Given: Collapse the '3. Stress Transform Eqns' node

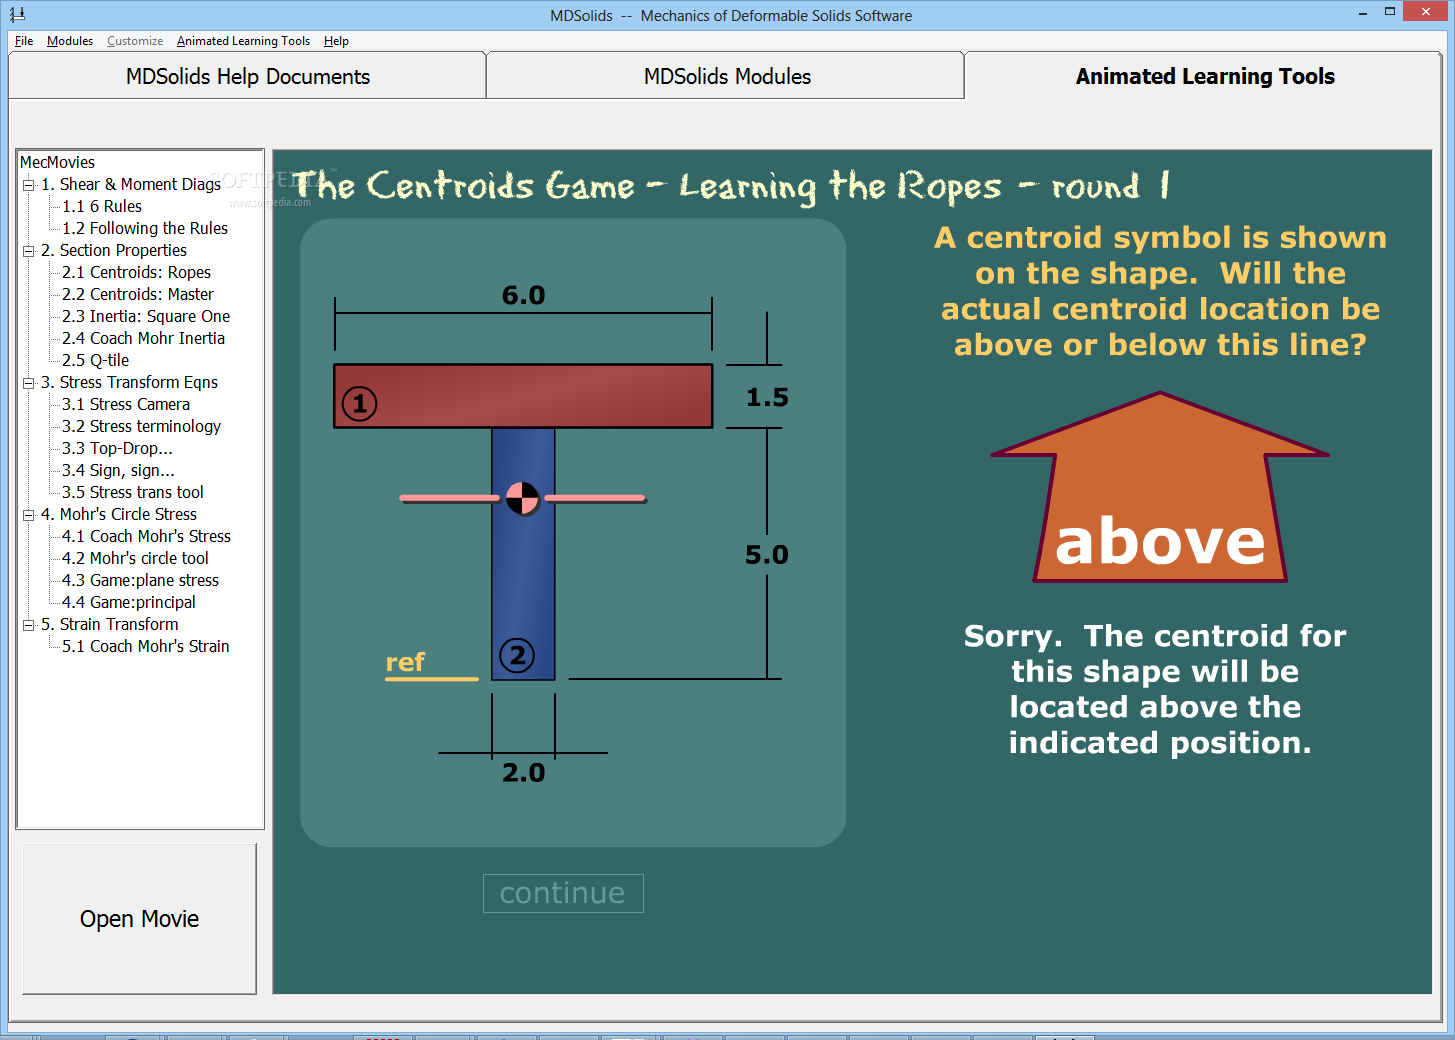Looking at the screenshot, I should 29,383.
